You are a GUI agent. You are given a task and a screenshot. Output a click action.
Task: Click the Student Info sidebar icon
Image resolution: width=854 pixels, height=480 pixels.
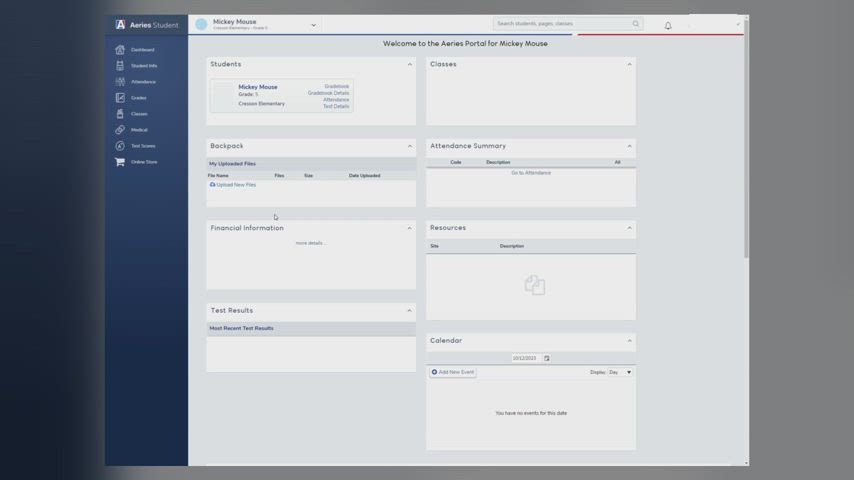[x=120, y=66]
